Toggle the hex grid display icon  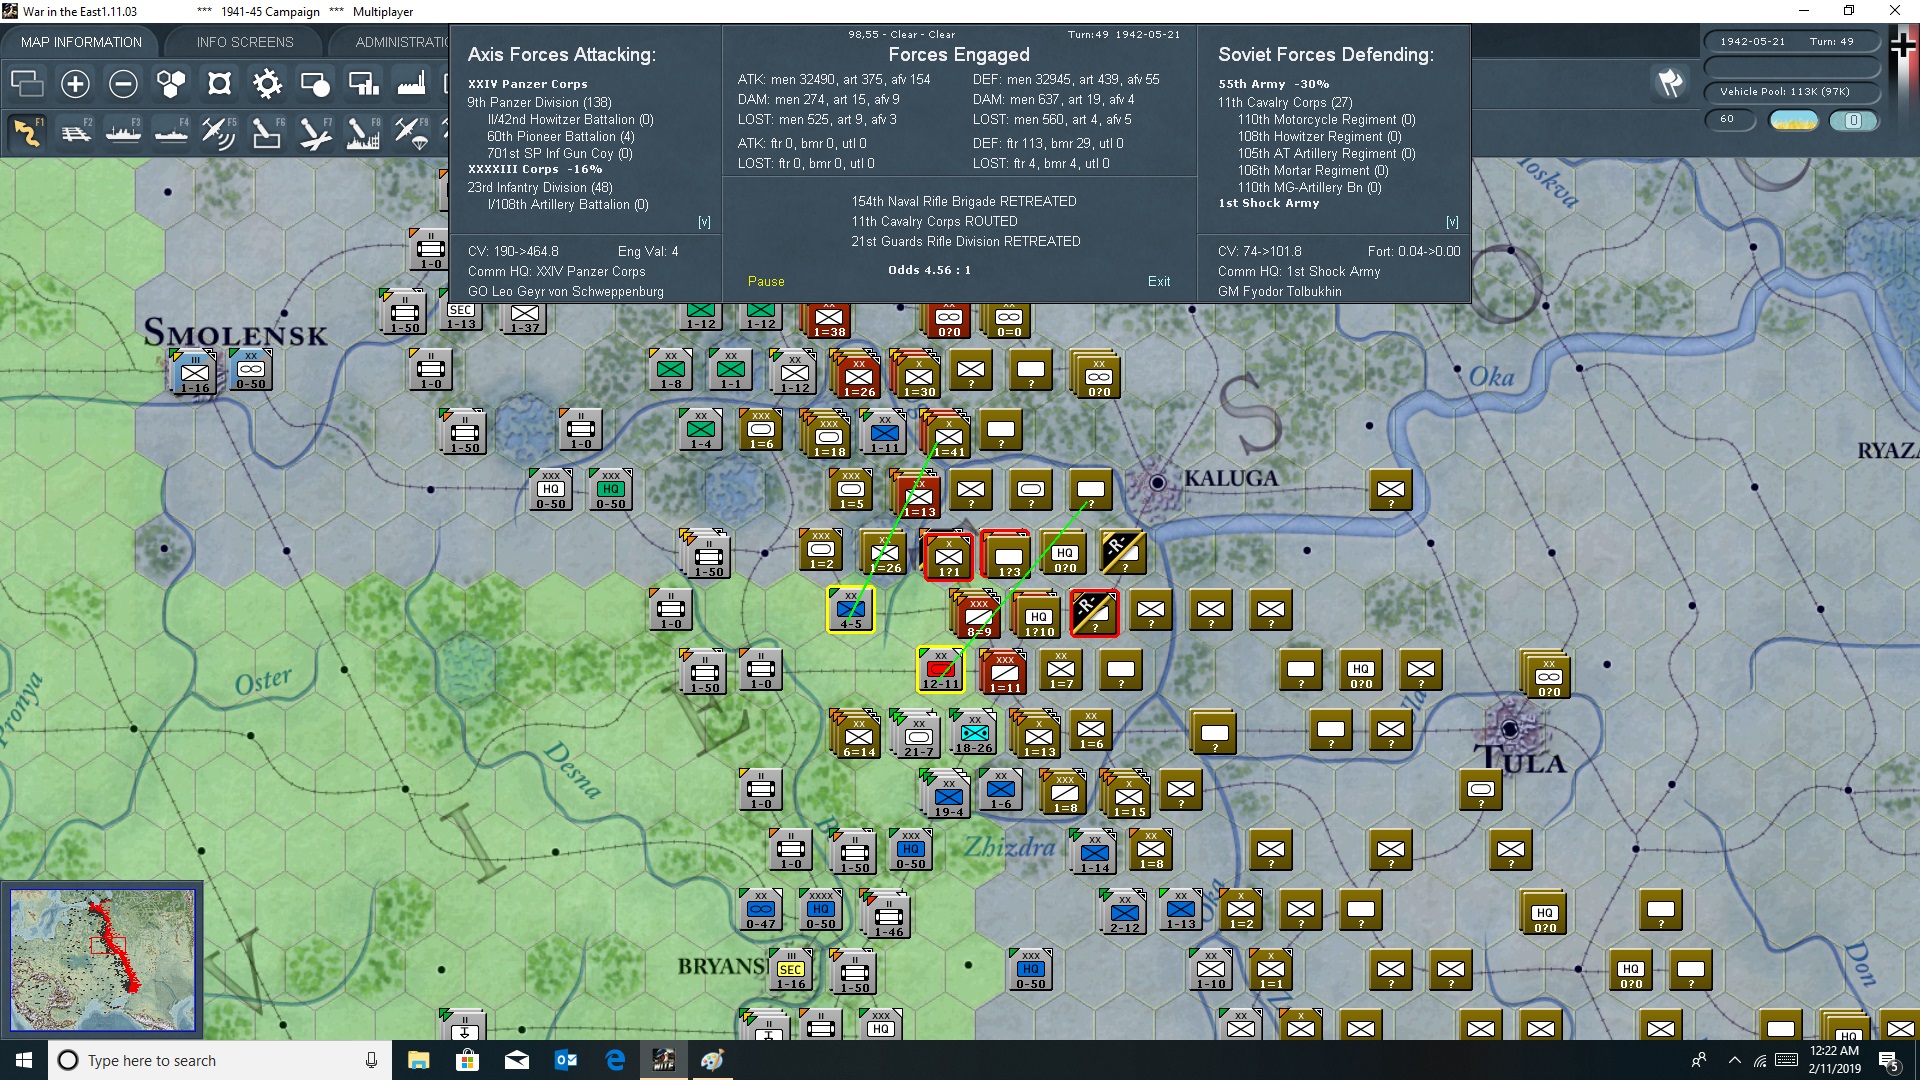point(171,84)
